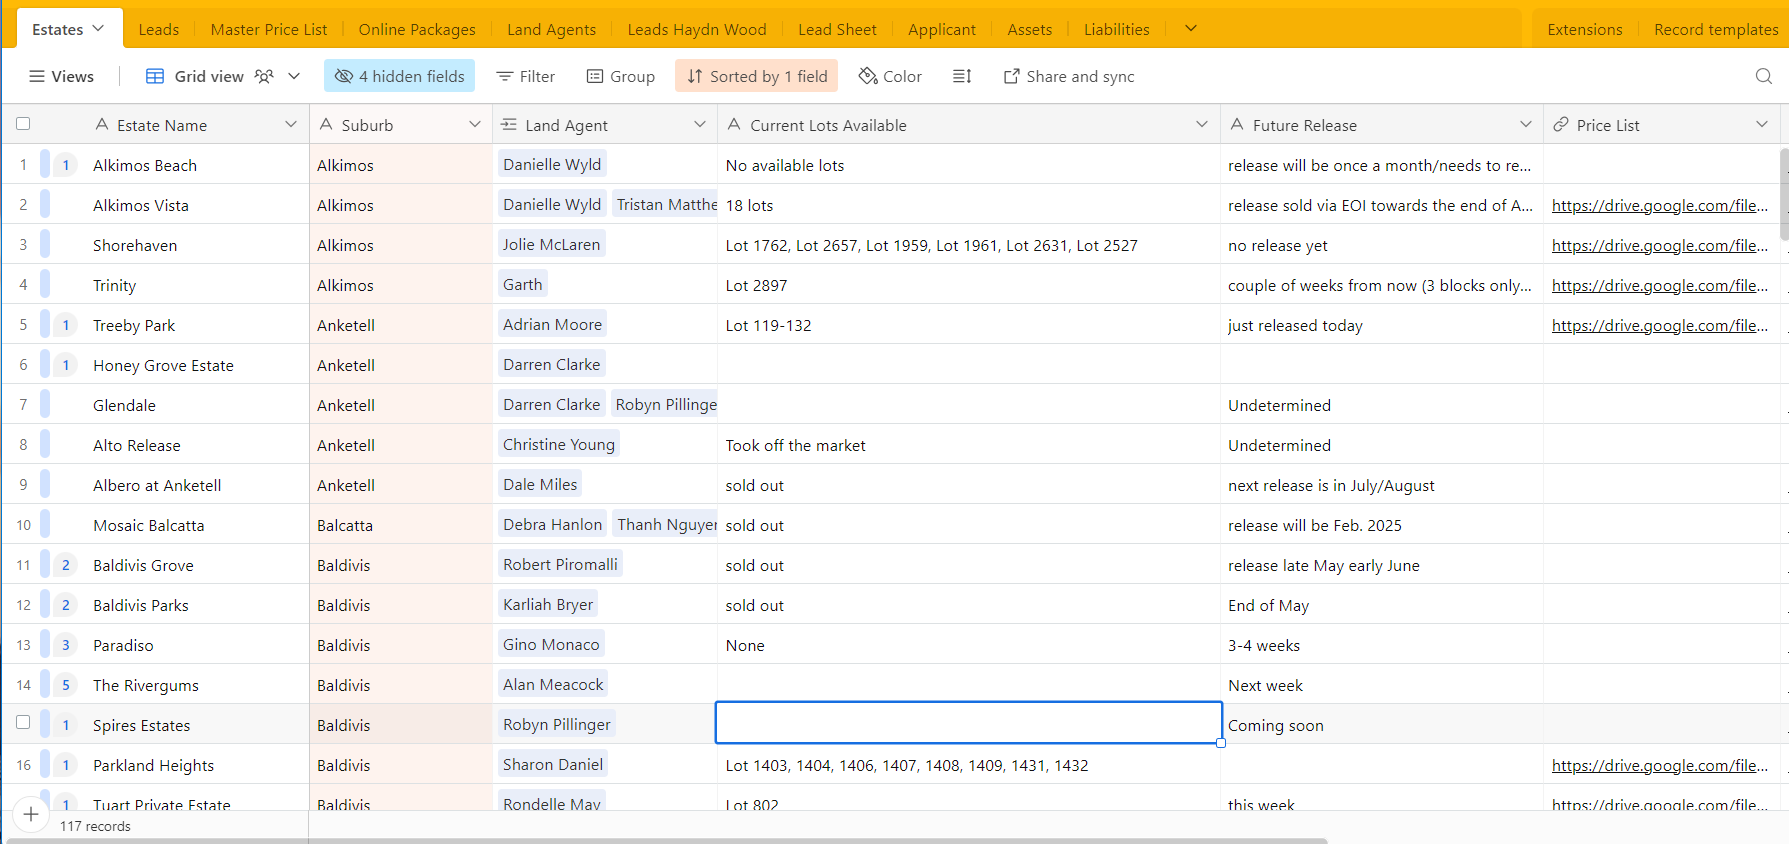1789x844 pixels.
Task: Click the blue color bar beside Alkimos Beach
Action: [45, 164]
